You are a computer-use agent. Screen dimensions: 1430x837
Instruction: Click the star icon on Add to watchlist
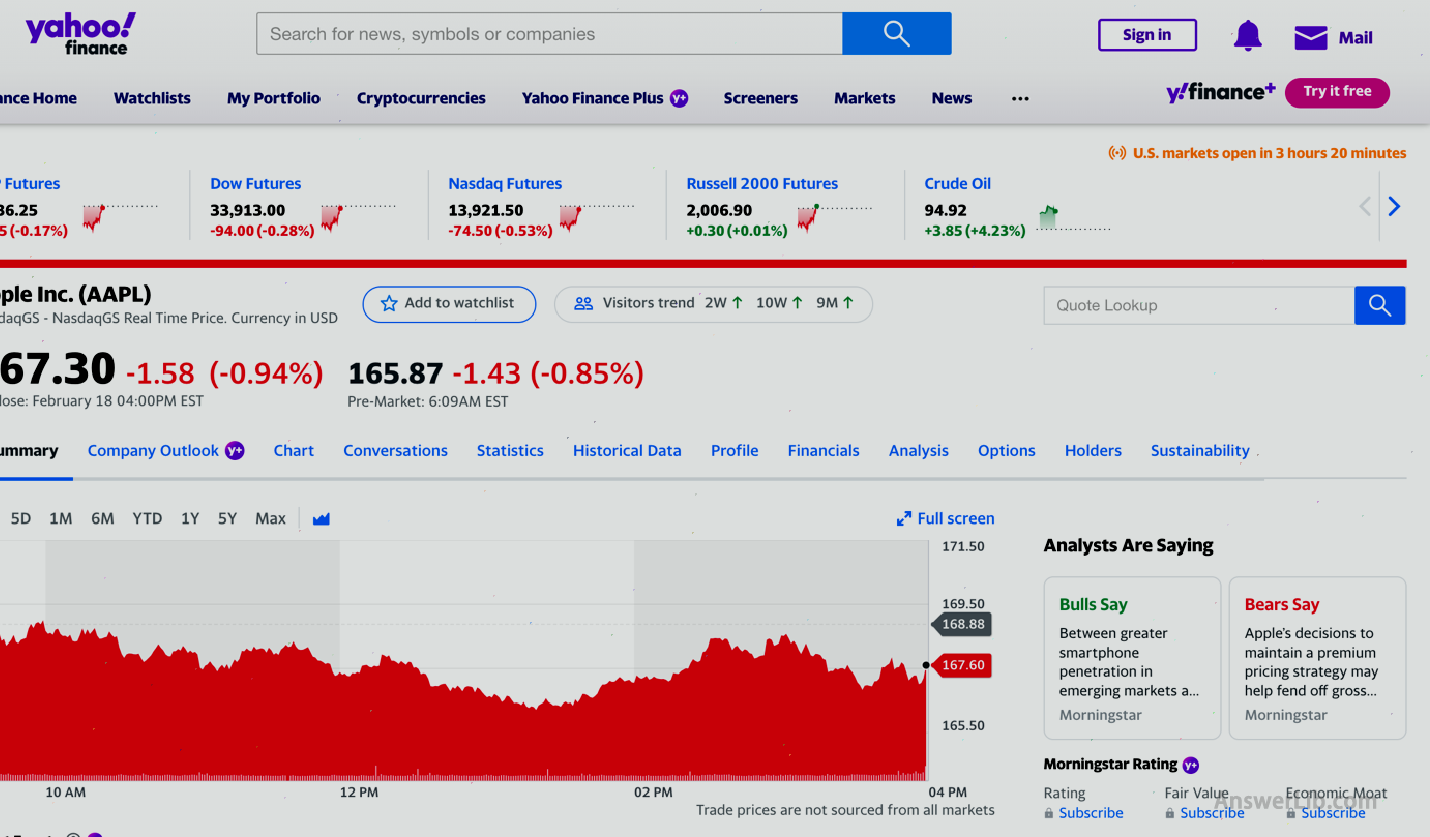[x=389, y=303]
